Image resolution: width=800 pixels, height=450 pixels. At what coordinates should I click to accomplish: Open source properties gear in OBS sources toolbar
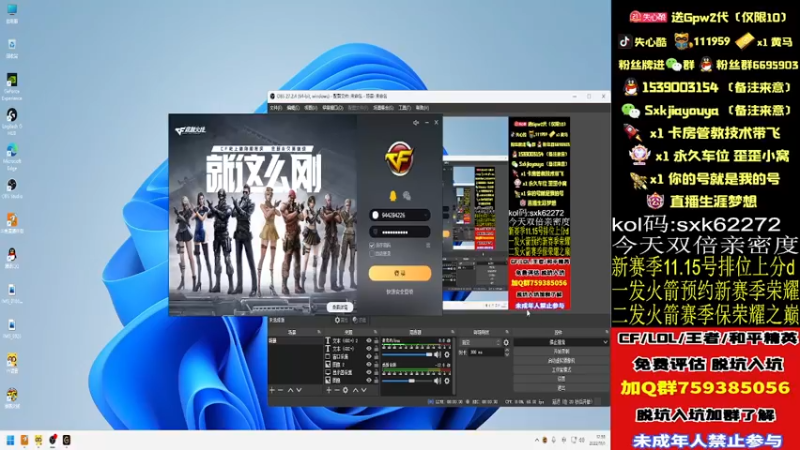[x=345, y=390]
